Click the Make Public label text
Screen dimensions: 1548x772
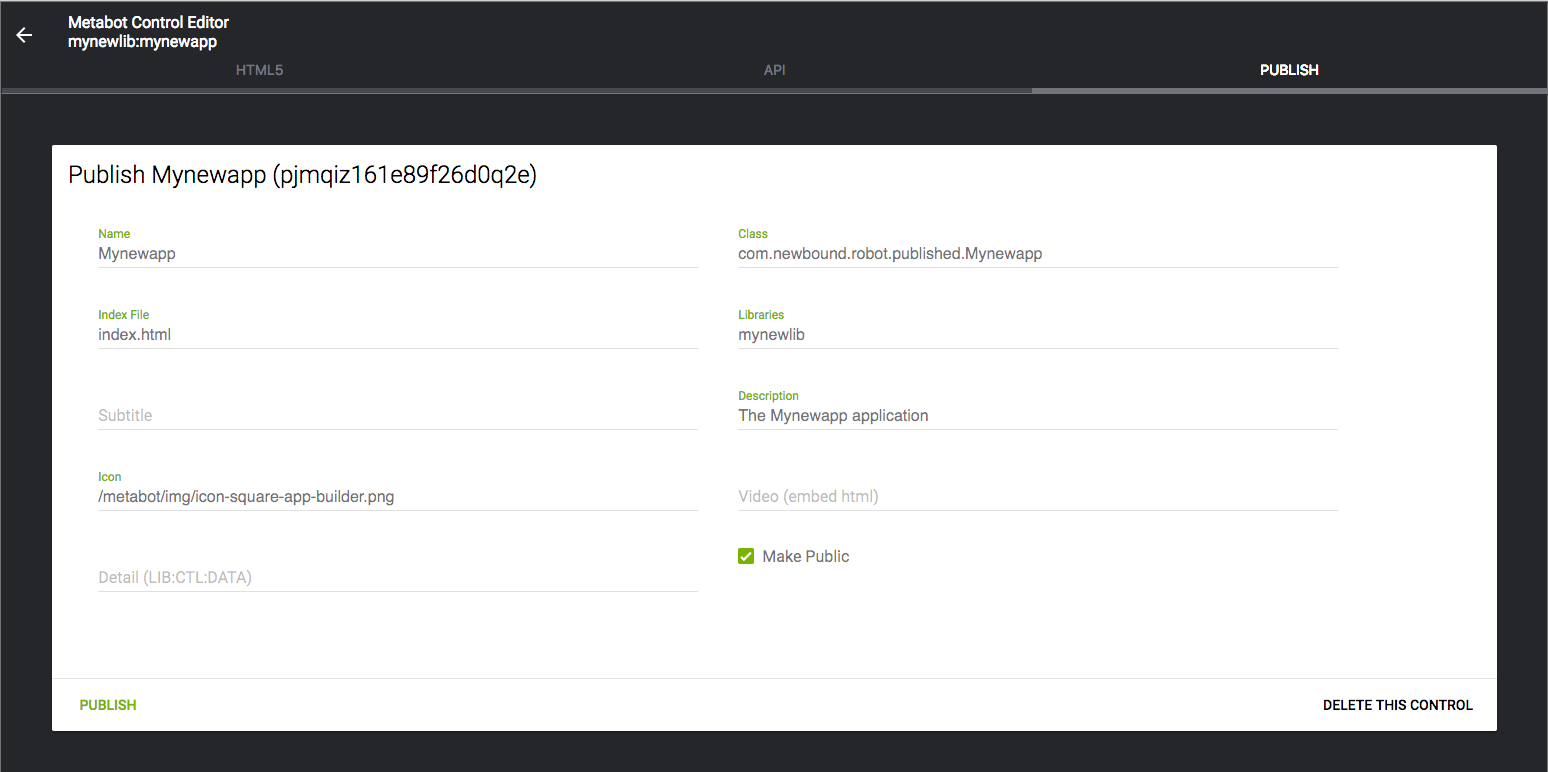click(x=805, y=556)
